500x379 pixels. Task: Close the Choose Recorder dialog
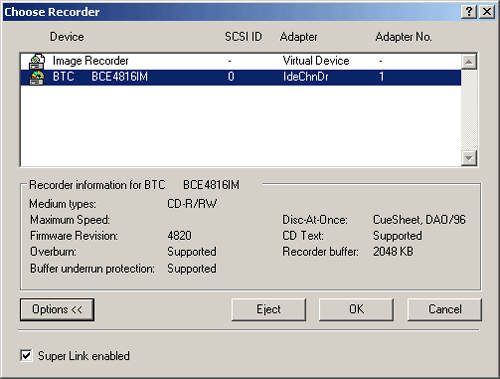(x=487, y=12)
